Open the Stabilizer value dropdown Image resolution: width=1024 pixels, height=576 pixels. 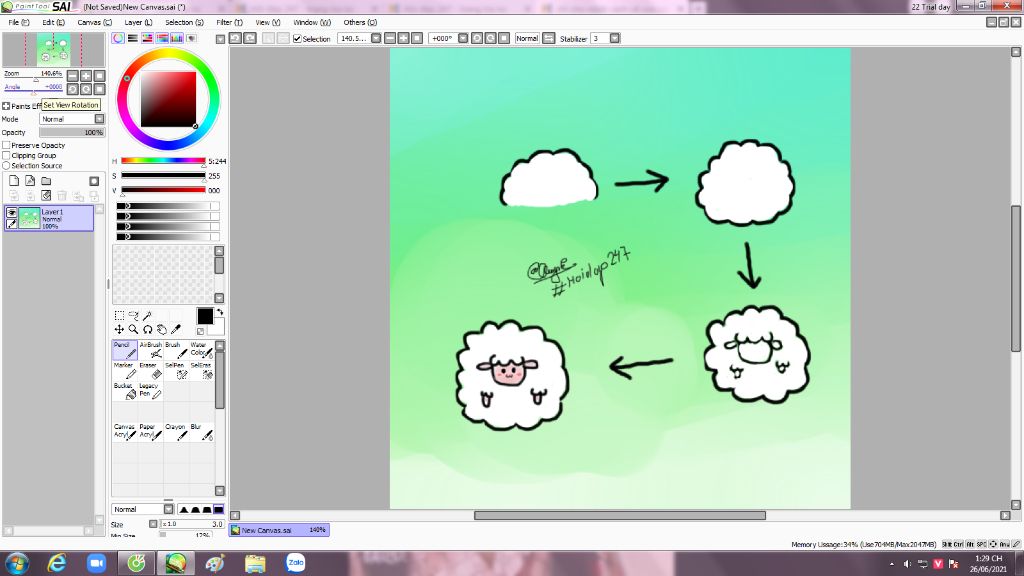pyautogui.click(x=615, y=39)
